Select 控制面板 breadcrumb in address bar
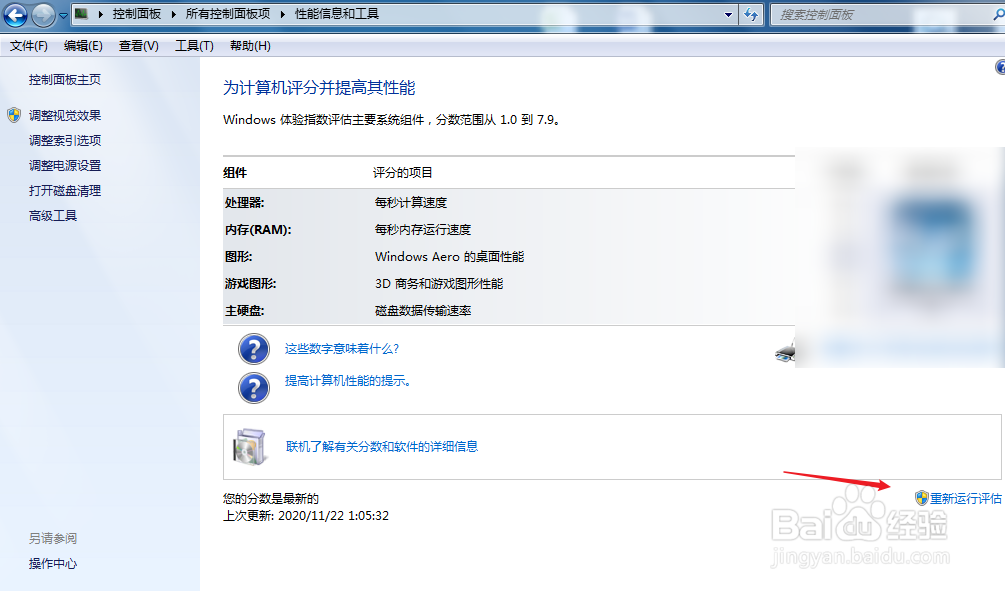 coord(137,14)
